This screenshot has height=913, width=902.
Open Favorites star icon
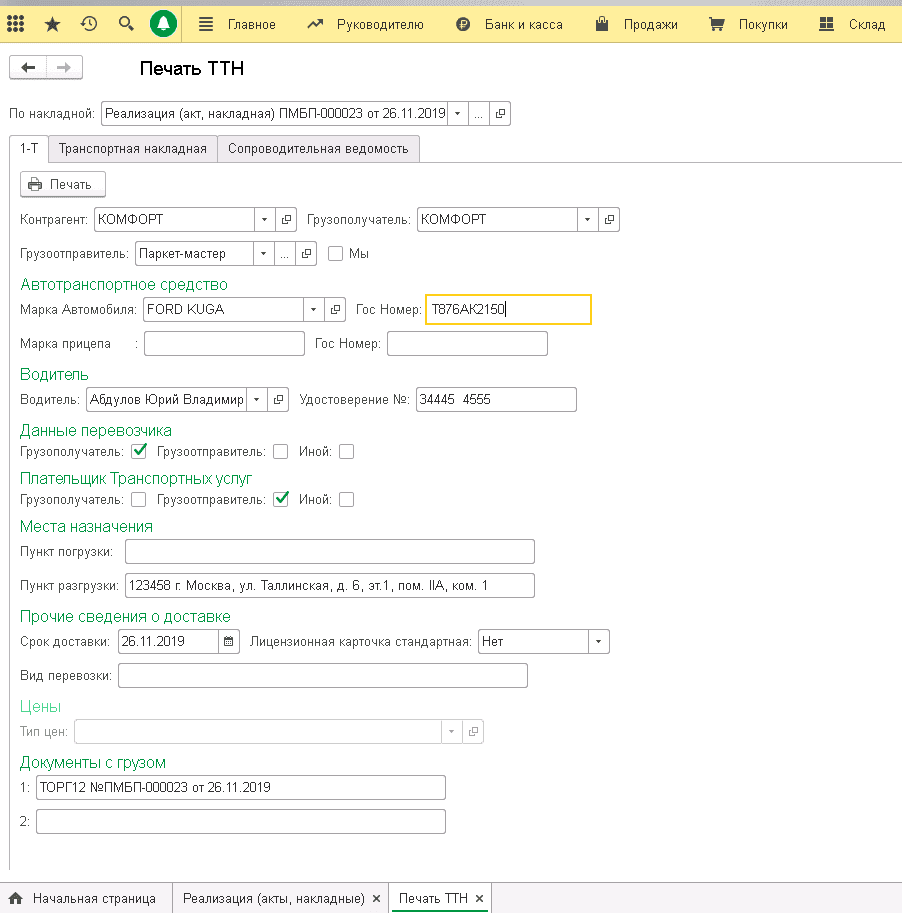[x=52, y=24]
